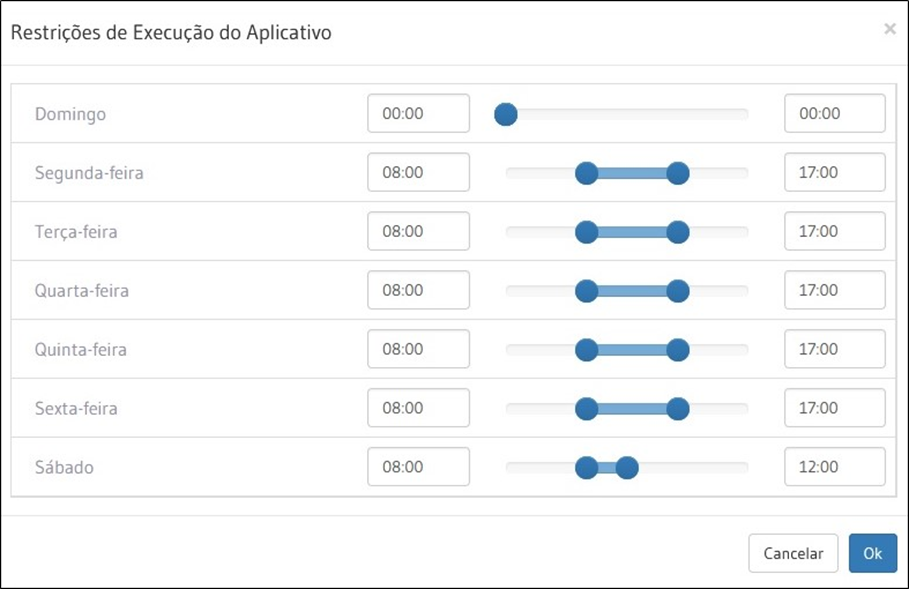This screenshot has width=909, height=589.
Task: Click Terça-feira end time 17:00 field
Action: click(835, 232)
